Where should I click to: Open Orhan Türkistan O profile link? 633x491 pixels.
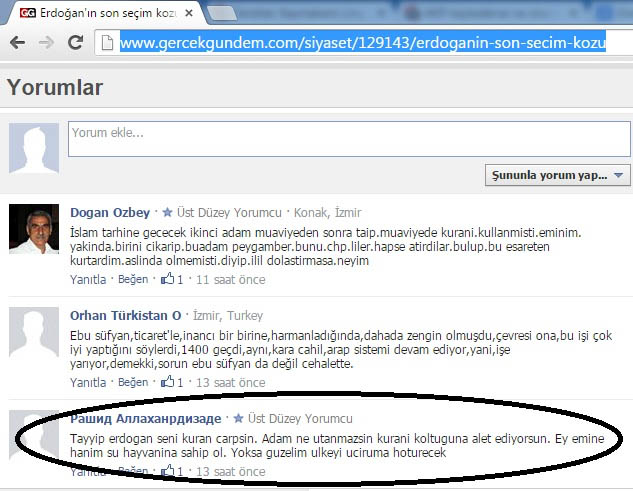pyautogui.click(x=125, y=315)
